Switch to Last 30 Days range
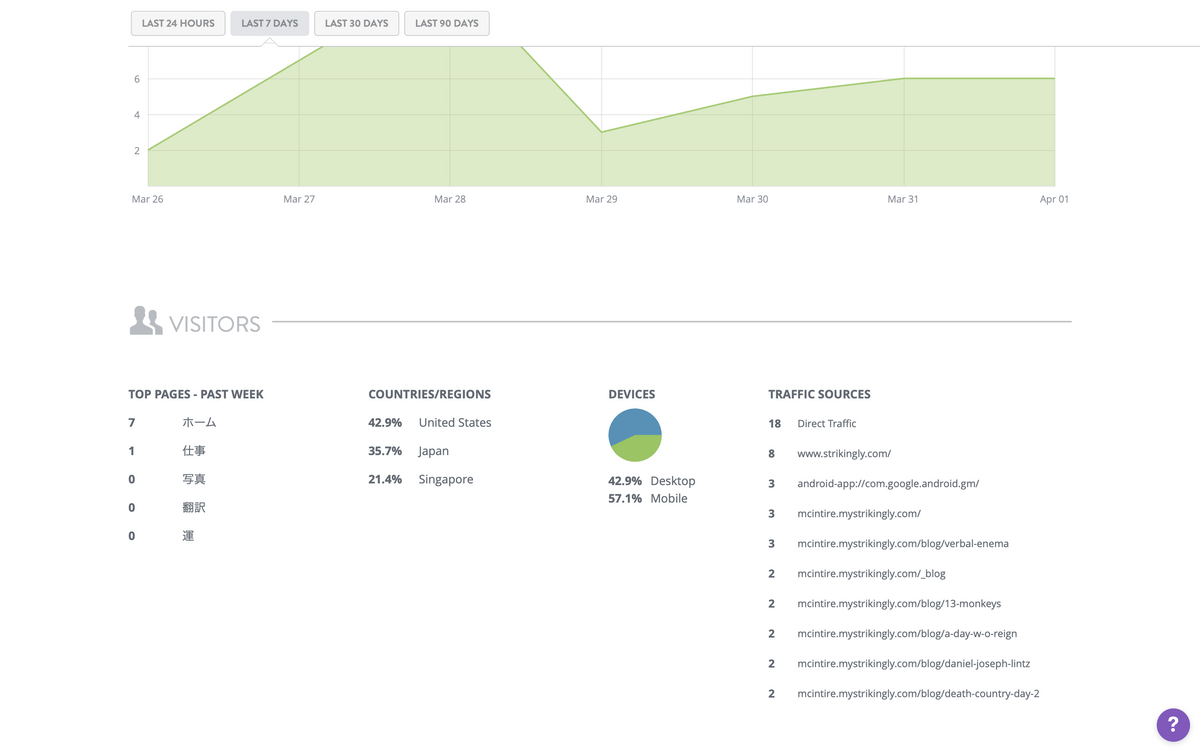This screenshot has width=1200, height=750. 356,23
